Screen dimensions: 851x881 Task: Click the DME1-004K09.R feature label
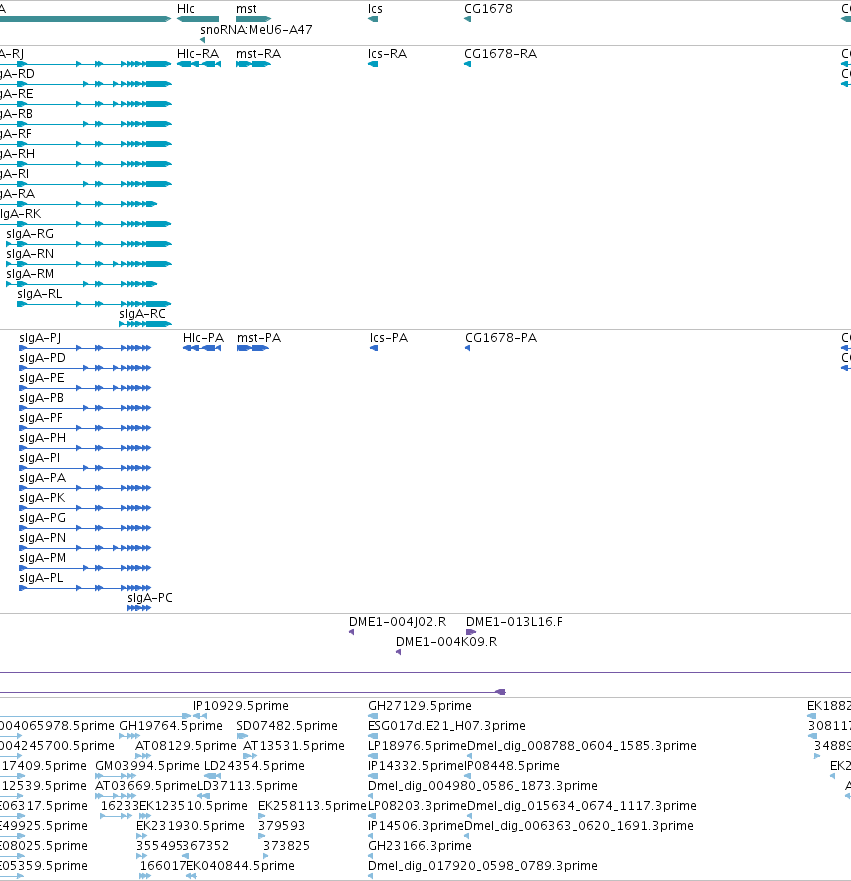coord(446,642)
